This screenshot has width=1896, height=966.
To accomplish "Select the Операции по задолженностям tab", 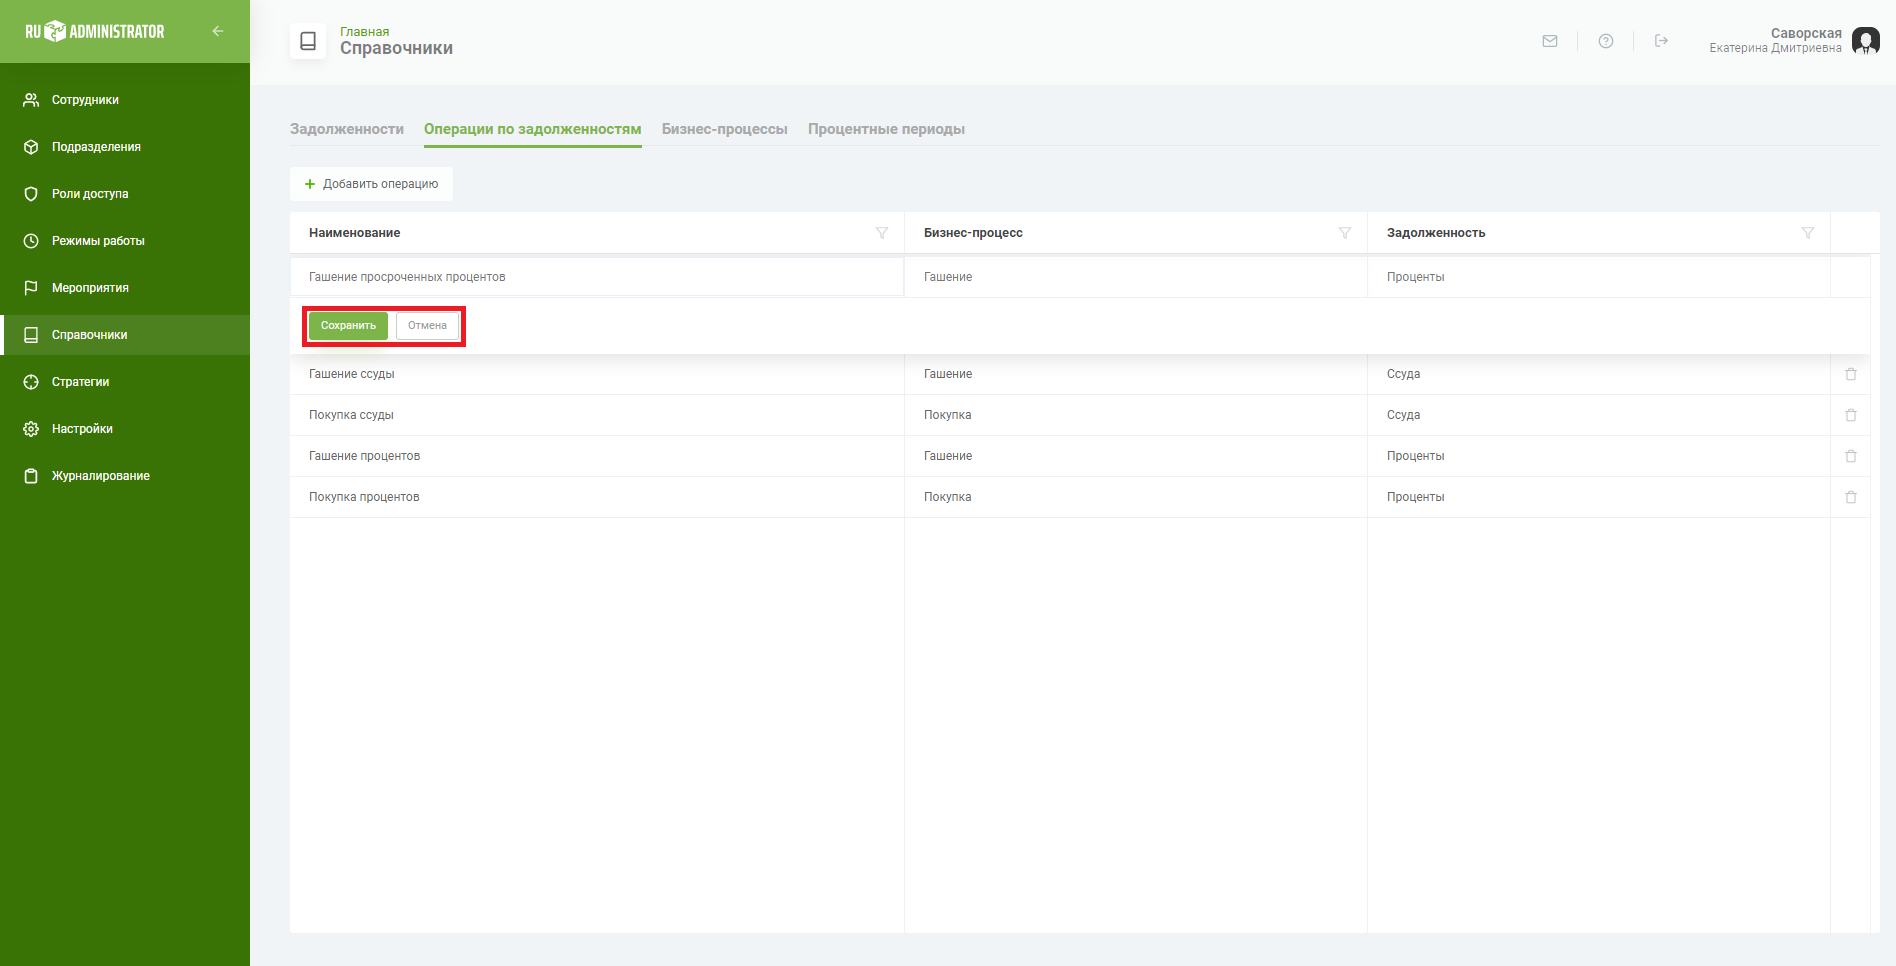I will [x=533, y=129].
